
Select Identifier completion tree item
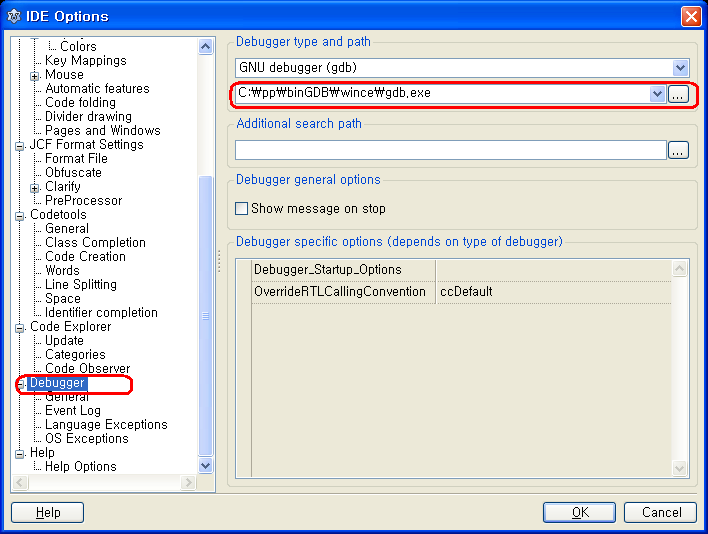[x=101, y=312]
